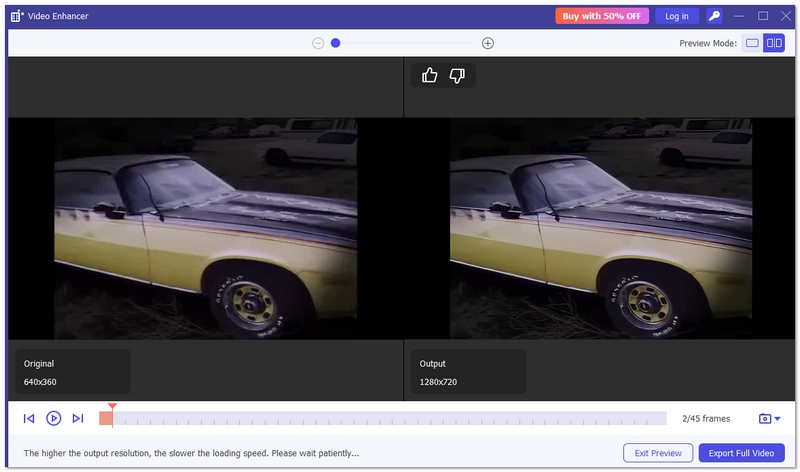This screenshot has width=800, height=472.
Task: Click the Preview Mode label
Action: pos(708,43)
